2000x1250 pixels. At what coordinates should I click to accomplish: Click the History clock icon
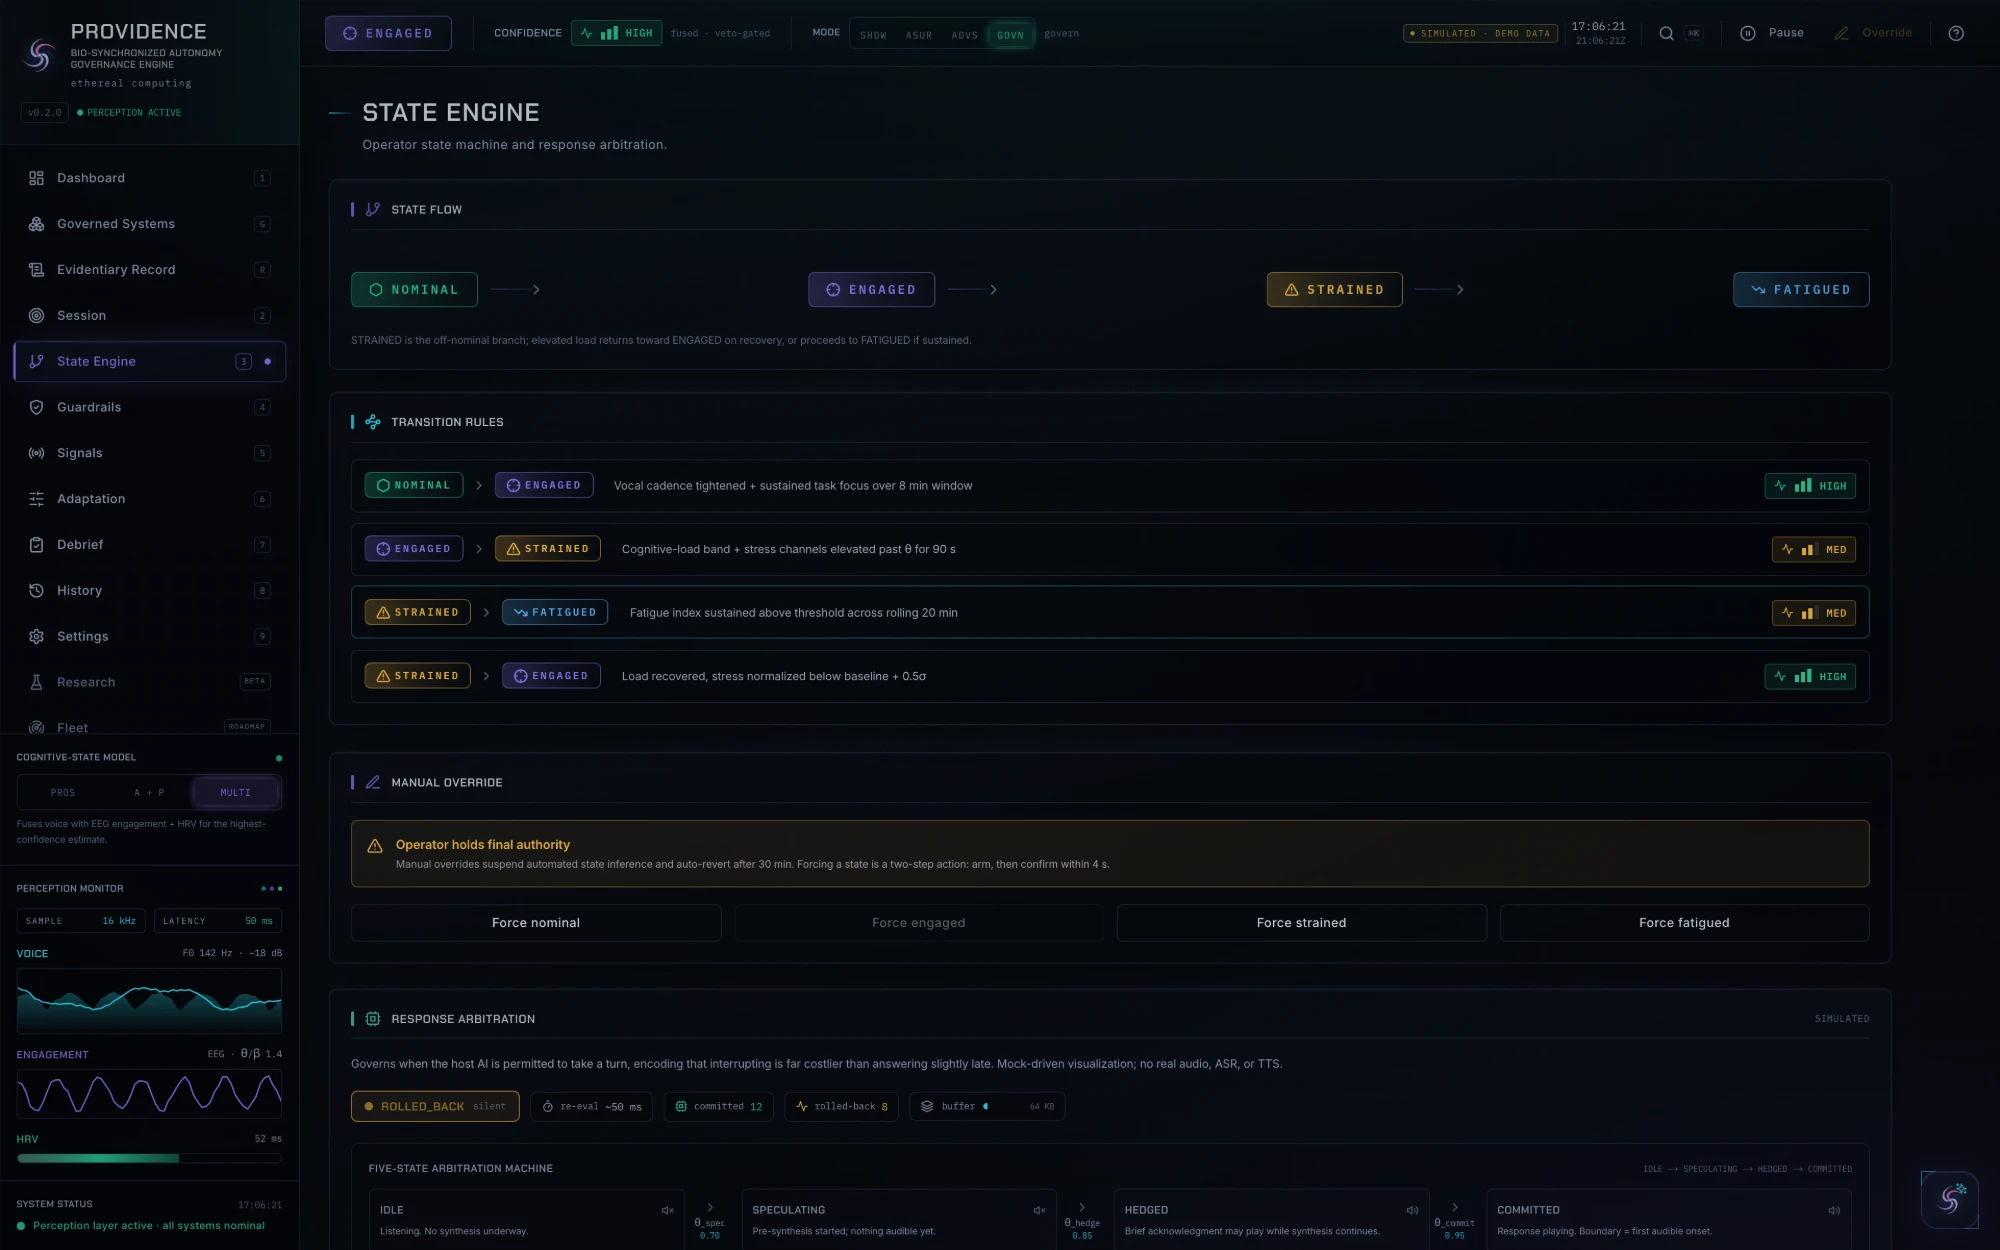point(36,591)
